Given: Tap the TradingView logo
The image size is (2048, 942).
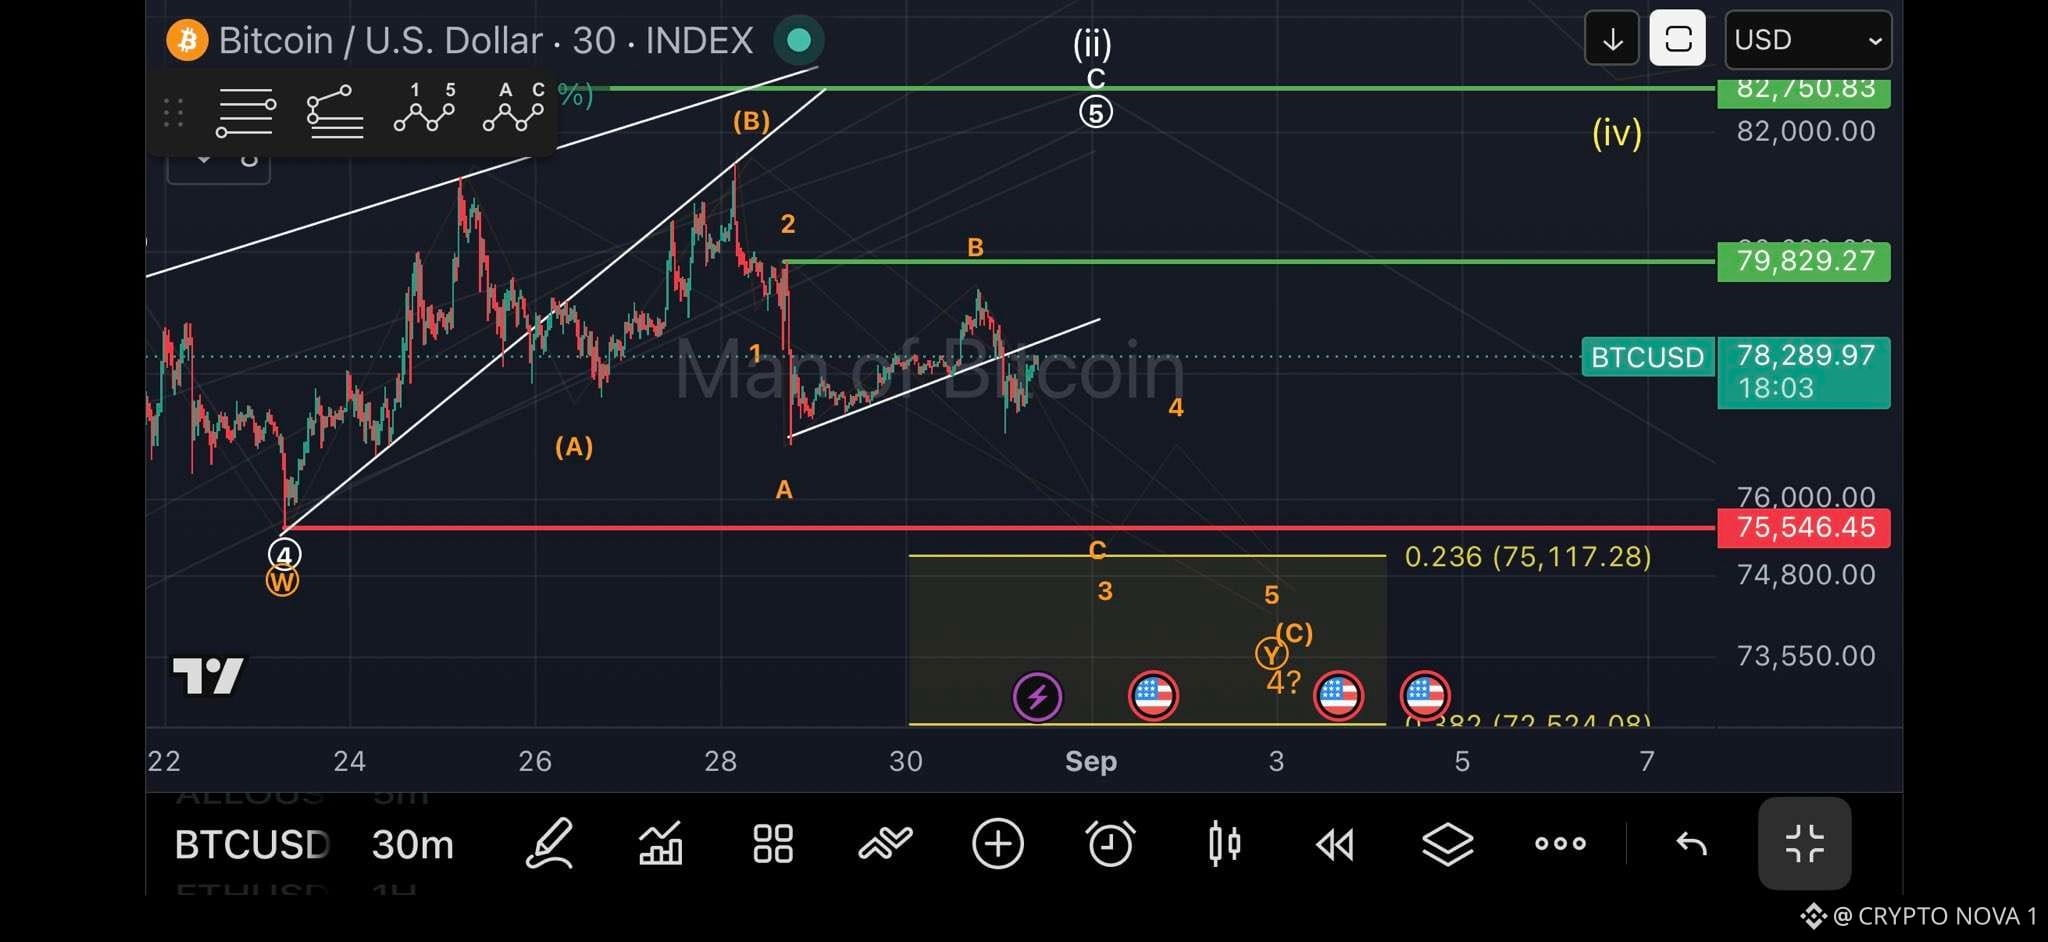Looking at the screenshot, I should coord(208,676).
